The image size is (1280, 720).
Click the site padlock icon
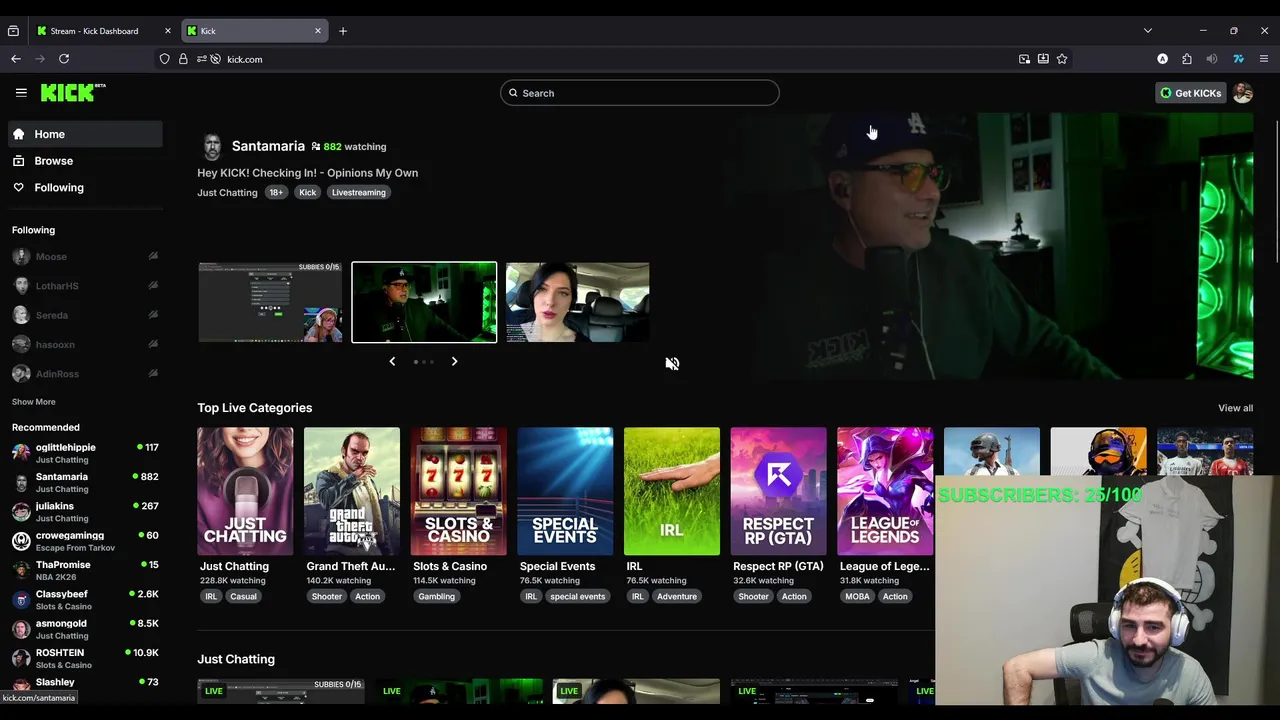pyautogui.click(x=183, y=59)
